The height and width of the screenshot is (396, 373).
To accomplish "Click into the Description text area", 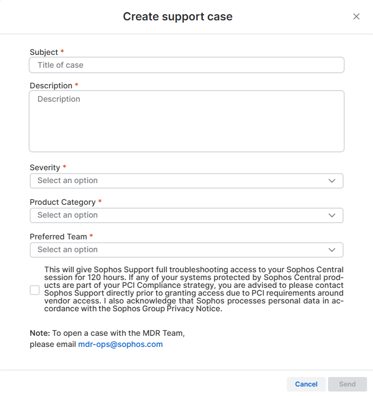I will pyautogui.click(x=187, y=121).
